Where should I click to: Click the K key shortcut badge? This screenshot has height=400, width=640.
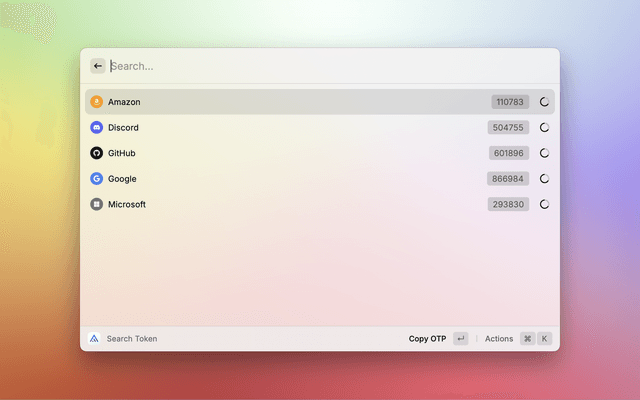point(545,339)
